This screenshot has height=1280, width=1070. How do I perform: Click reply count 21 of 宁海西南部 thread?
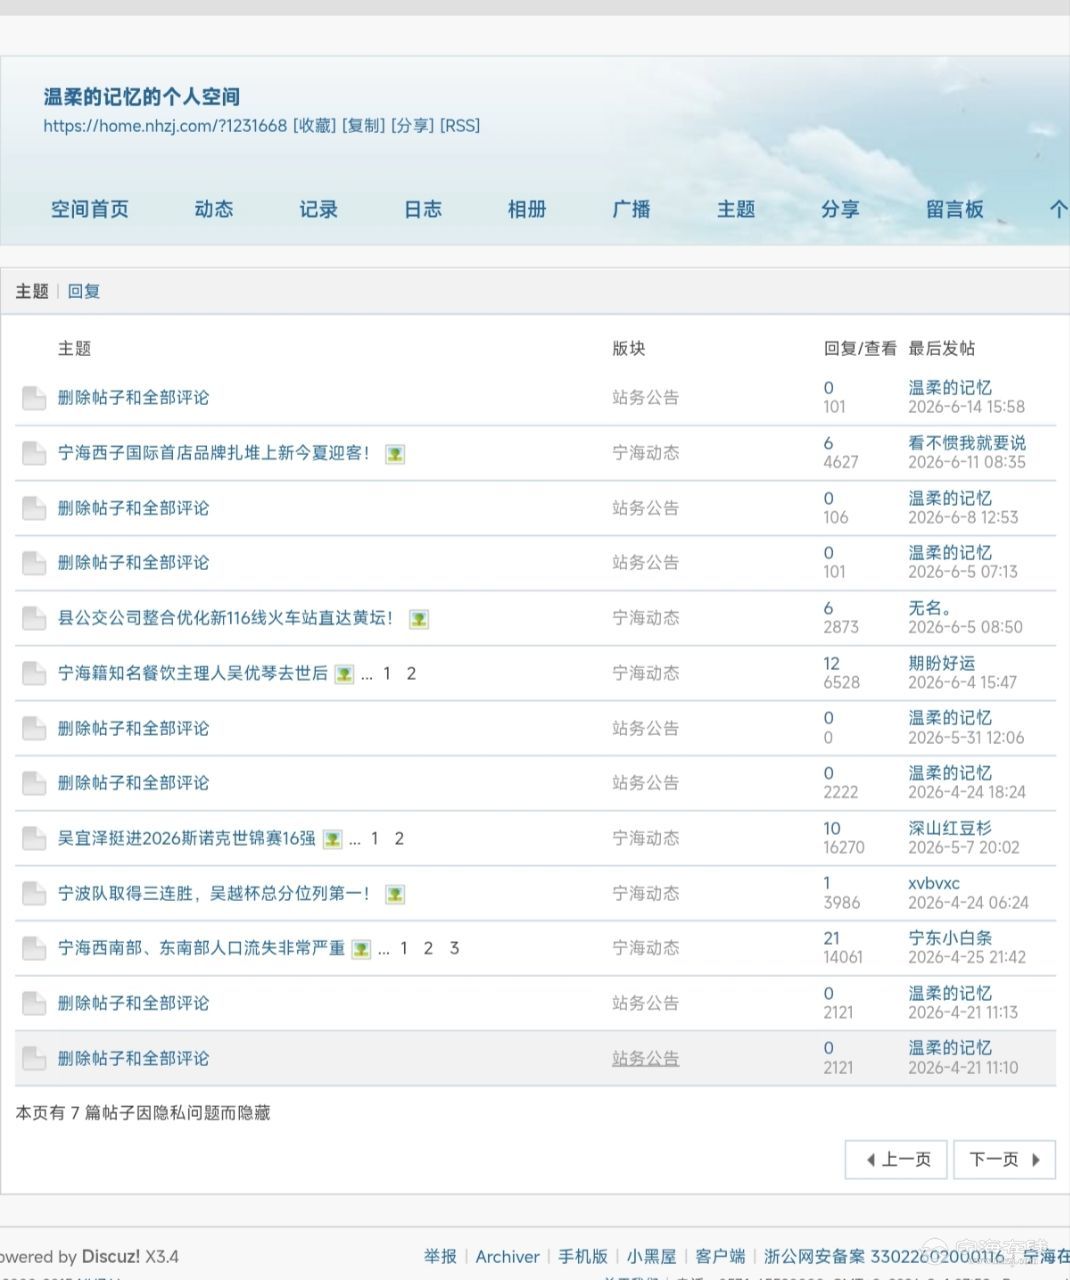832,938
